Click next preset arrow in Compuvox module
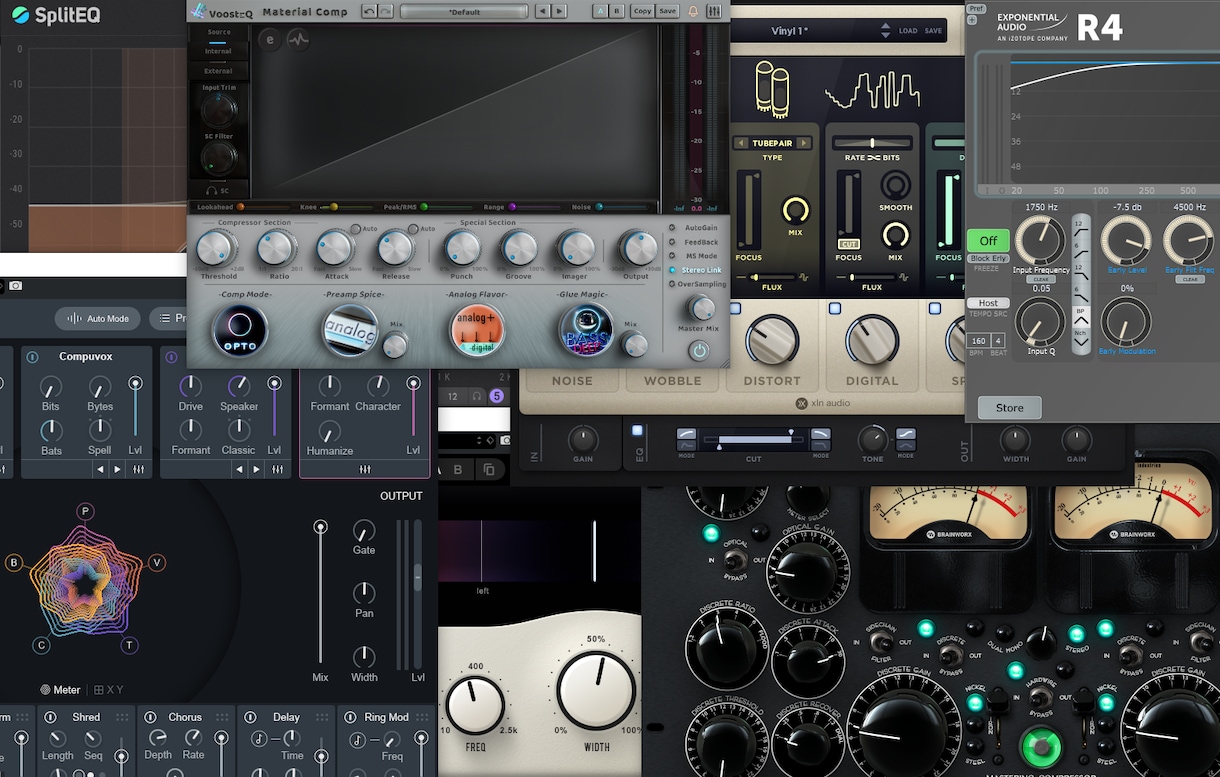The width and height of the screenshot is (1220, 777). (118, 469)
